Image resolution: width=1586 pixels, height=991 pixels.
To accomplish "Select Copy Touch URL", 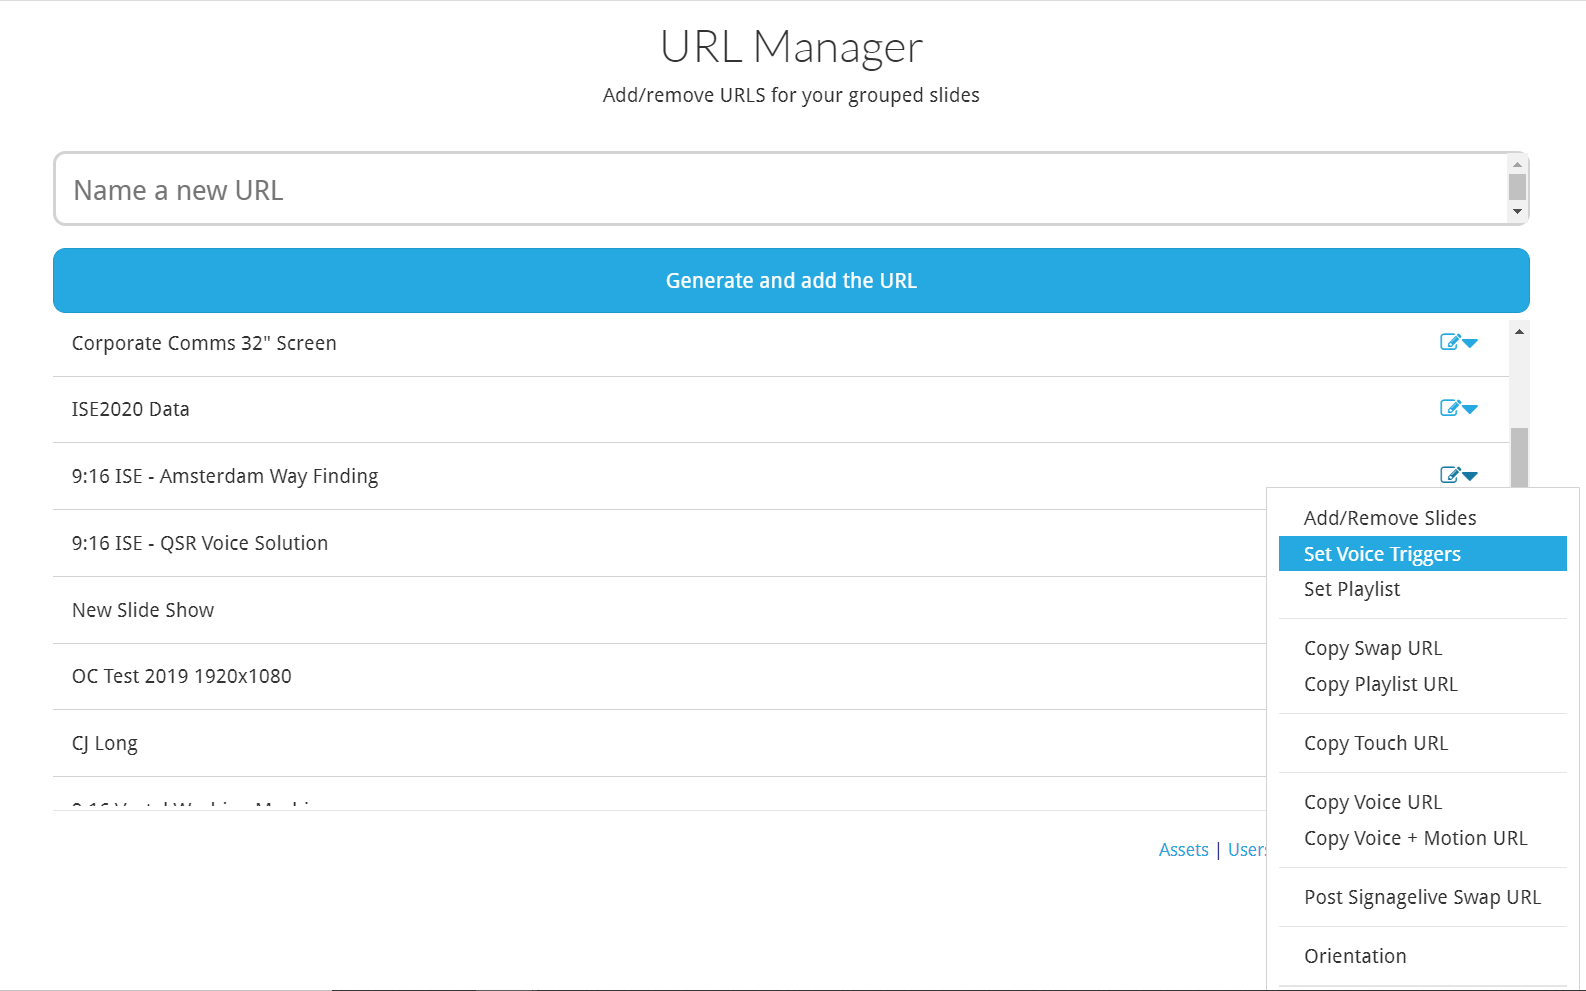I will [1375, 743].
